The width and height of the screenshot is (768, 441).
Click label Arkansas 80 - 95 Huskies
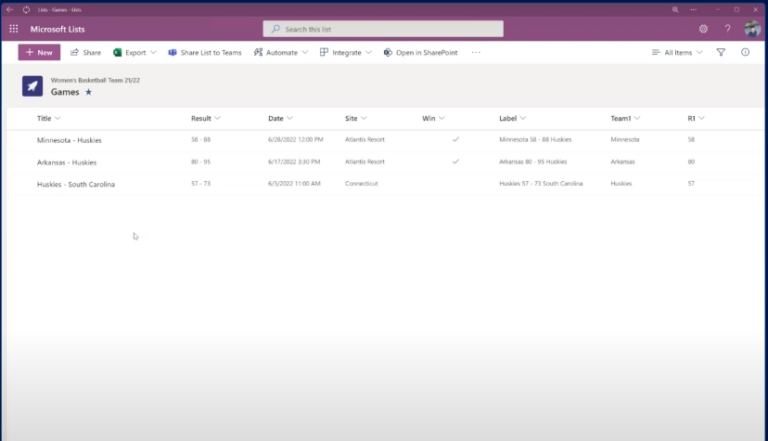pos(533,161)
